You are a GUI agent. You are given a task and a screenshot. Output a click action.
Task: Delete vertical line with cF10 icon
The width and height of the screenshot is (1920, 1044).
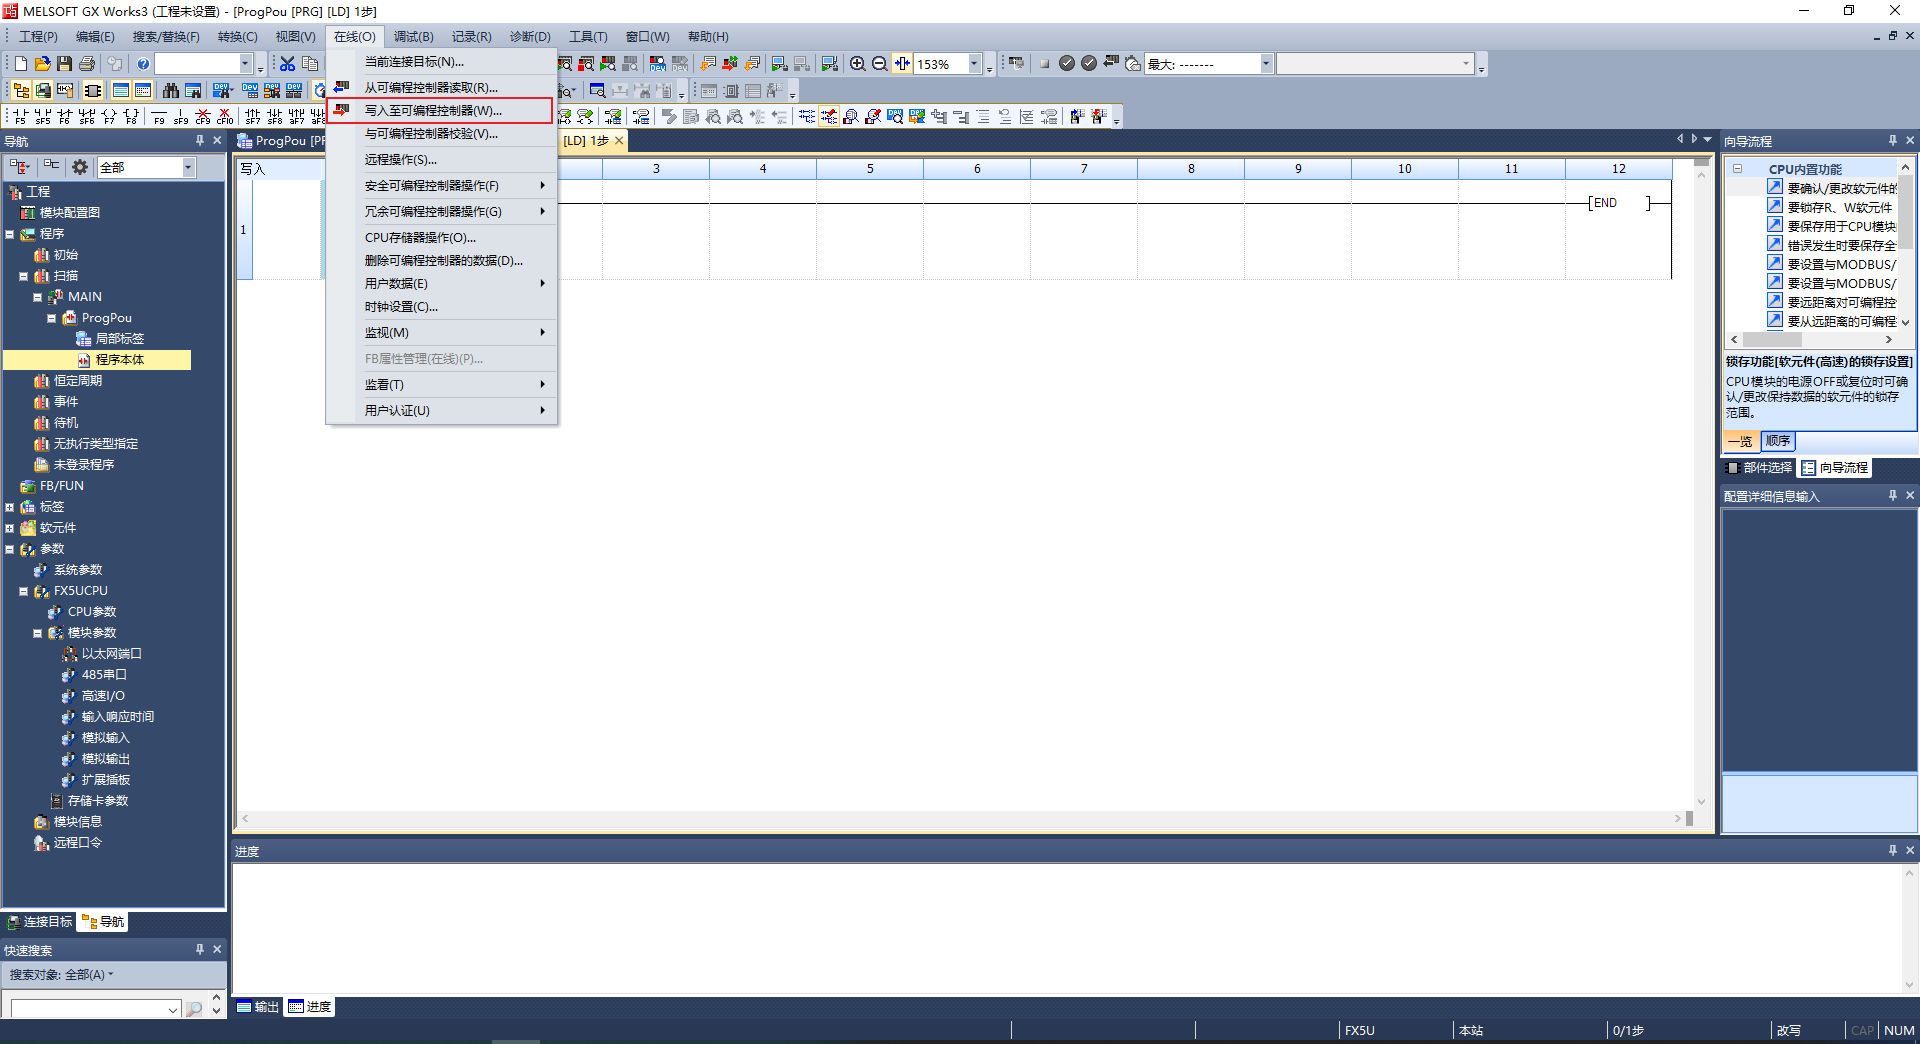[x=225, y=117]
